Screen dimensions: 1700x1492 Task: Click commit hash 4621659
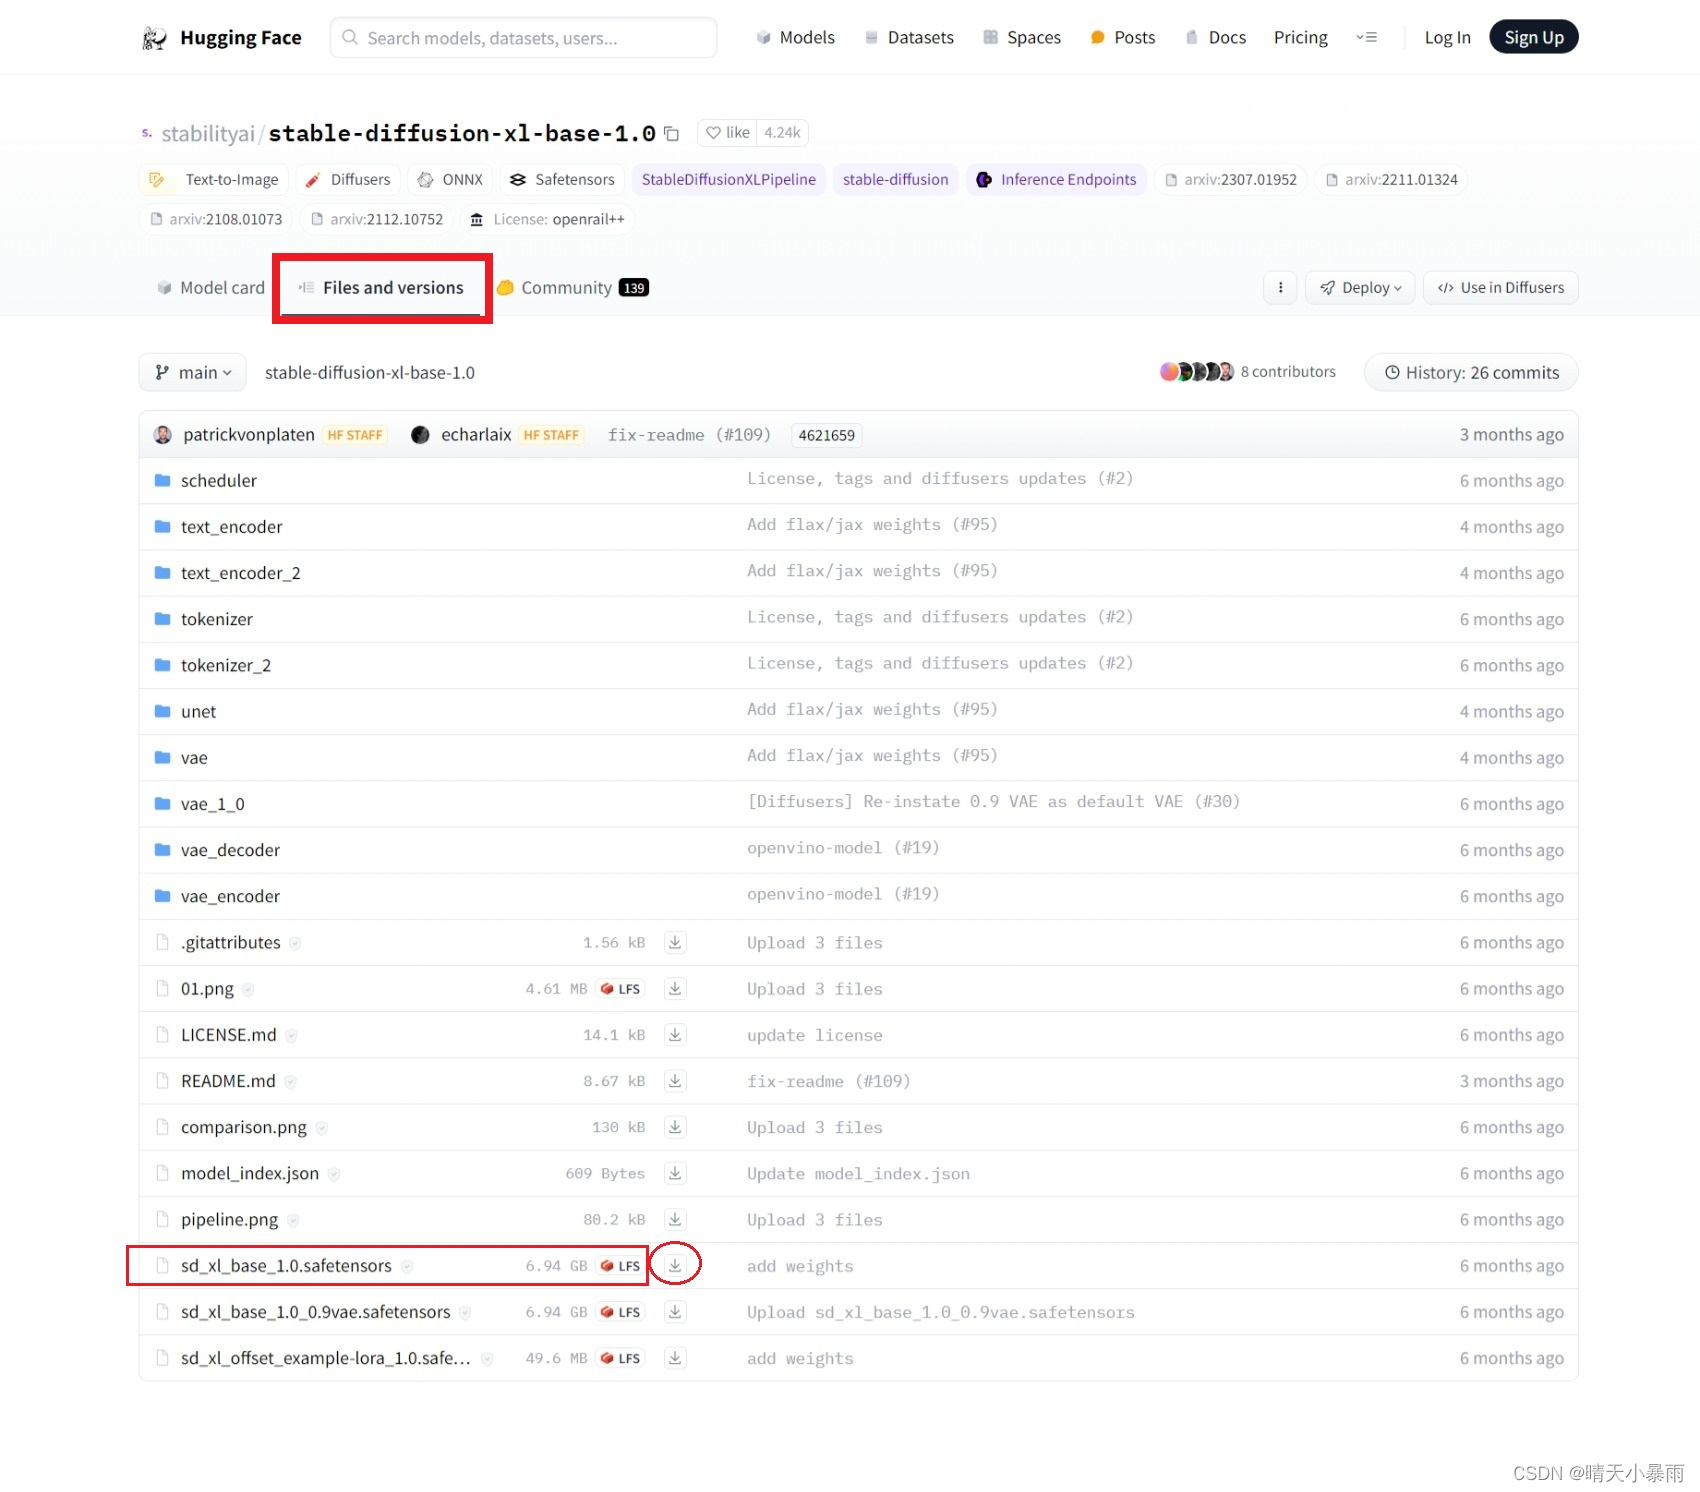point(826,436)
